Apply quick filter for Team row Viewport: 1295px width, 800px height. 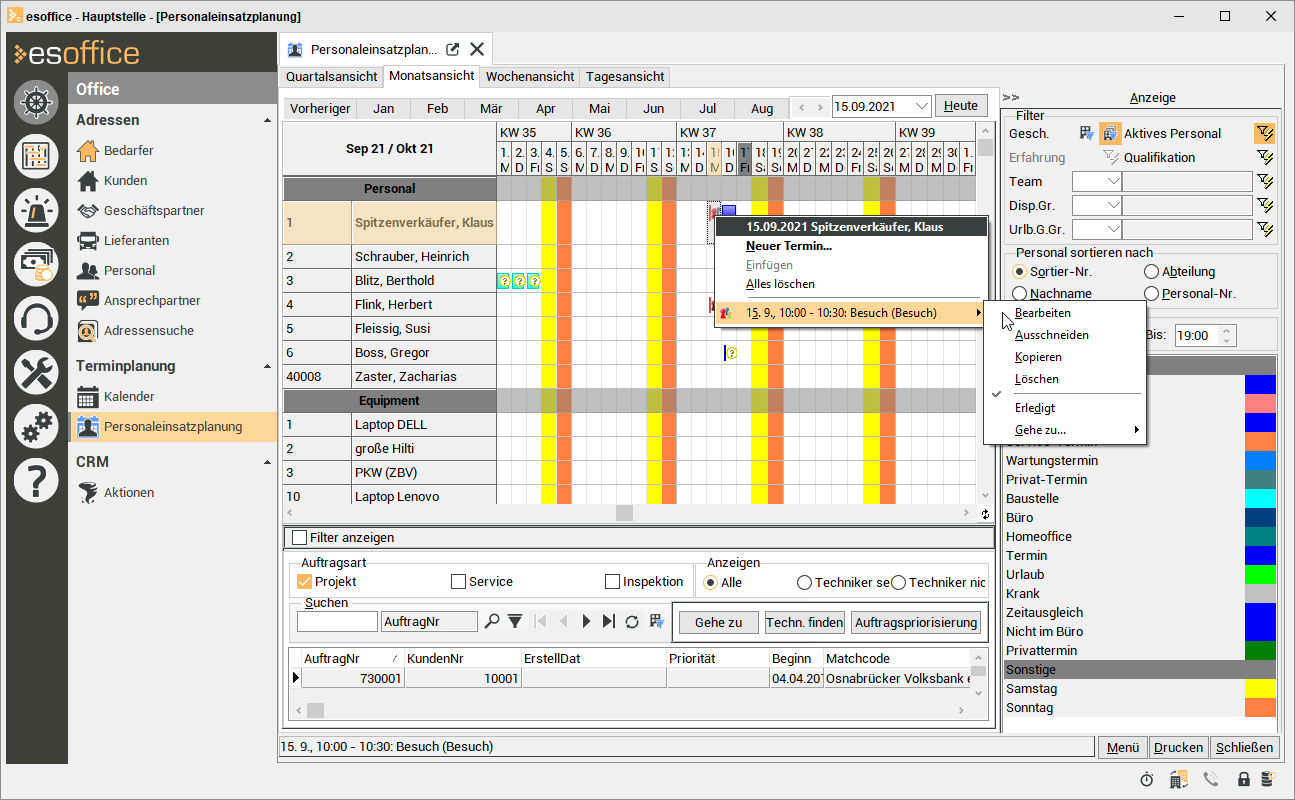click(1265, 181)
